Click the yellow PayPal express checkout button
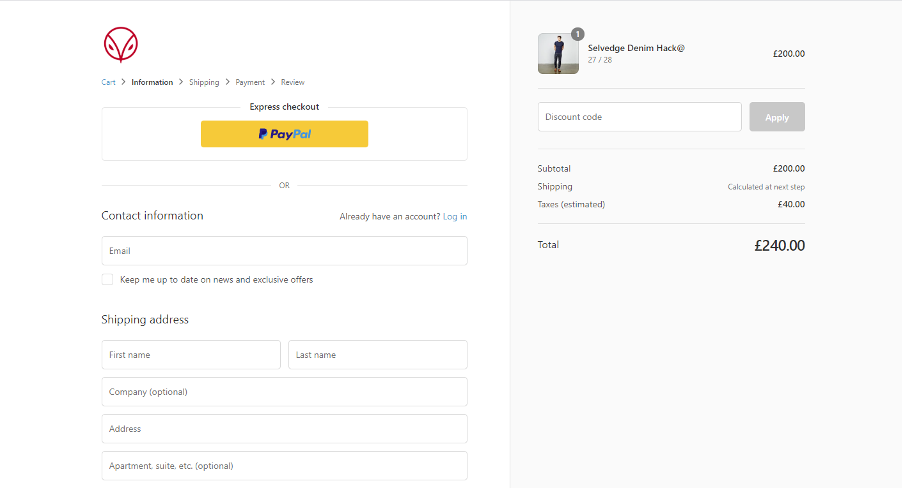The image size is (902, 488). coord(284,134)
